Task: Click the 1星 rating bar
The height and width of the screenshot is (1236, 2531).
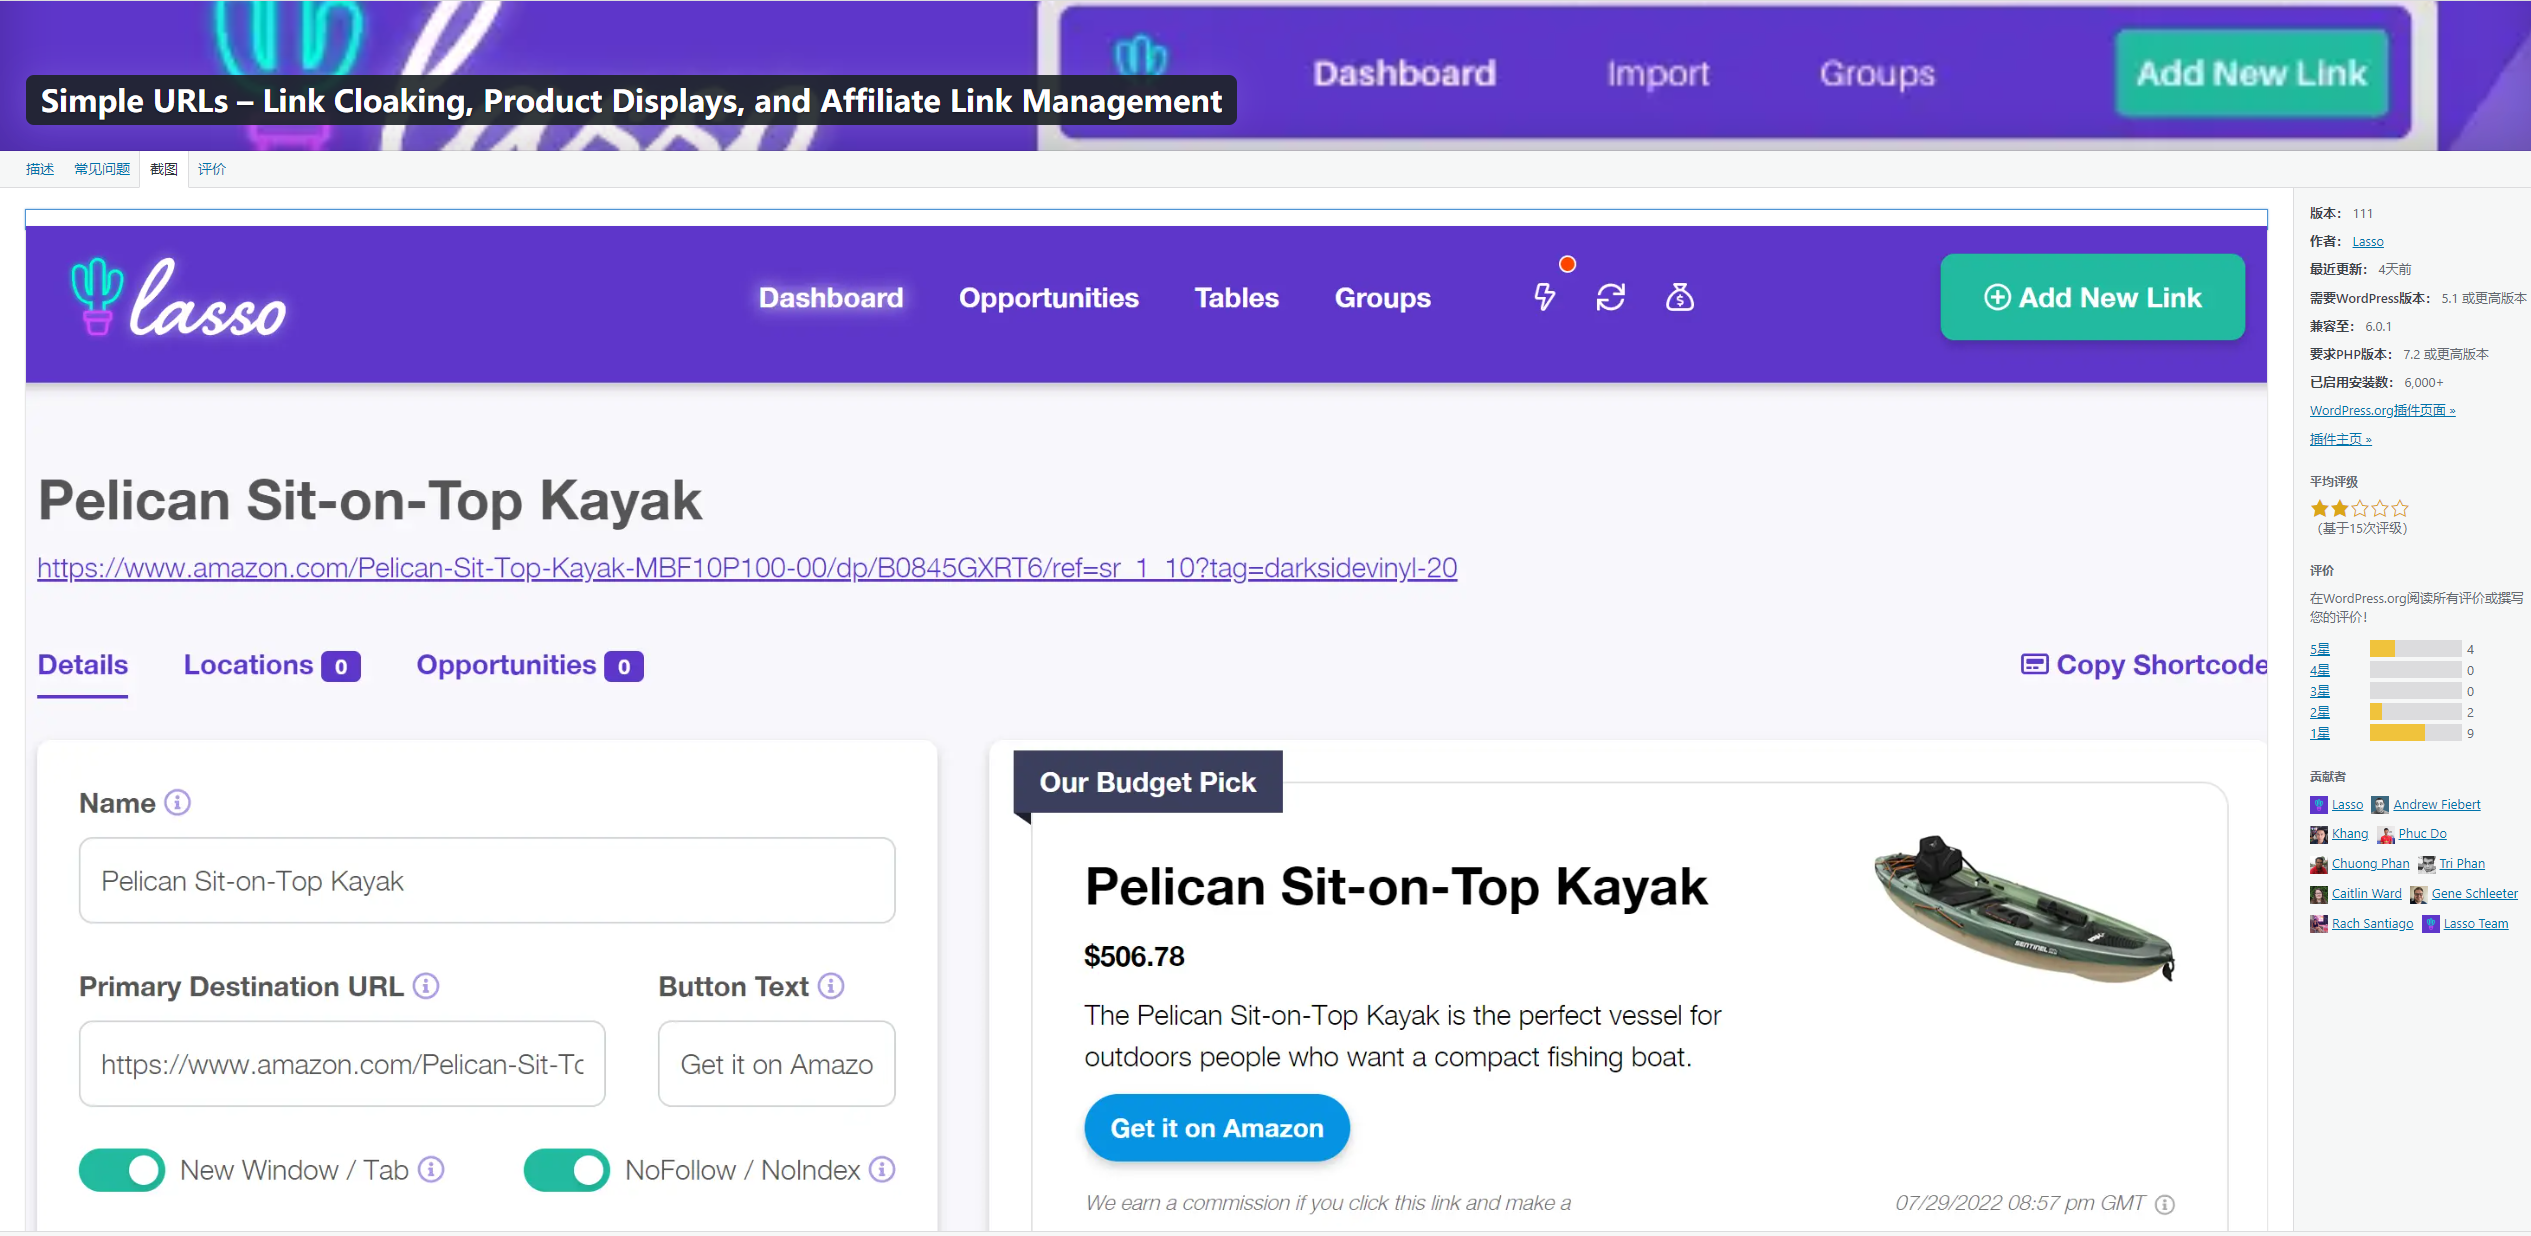Action: click(2415, 733)
